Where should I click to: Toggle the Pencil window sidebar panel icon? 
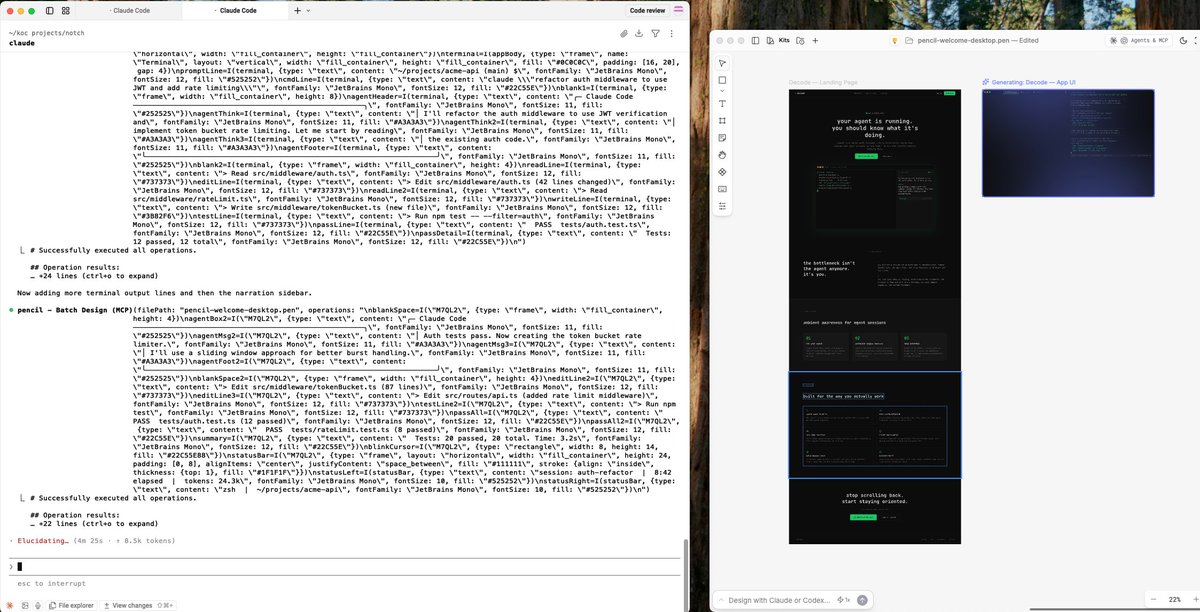click(755, 40)
